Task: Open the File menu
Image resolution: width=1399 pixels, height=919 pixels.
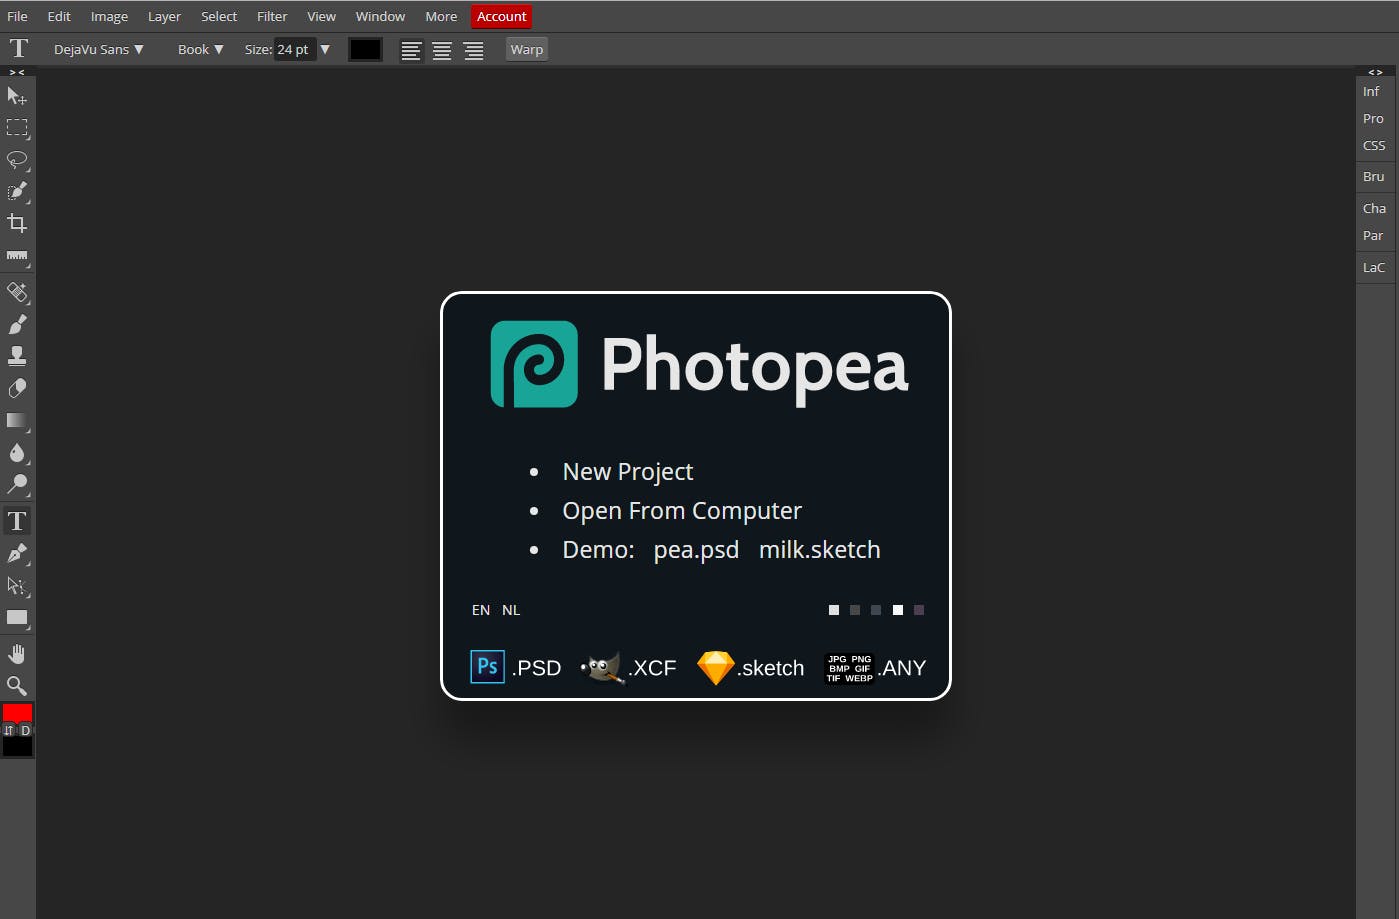Action: [x=18, y=17]
